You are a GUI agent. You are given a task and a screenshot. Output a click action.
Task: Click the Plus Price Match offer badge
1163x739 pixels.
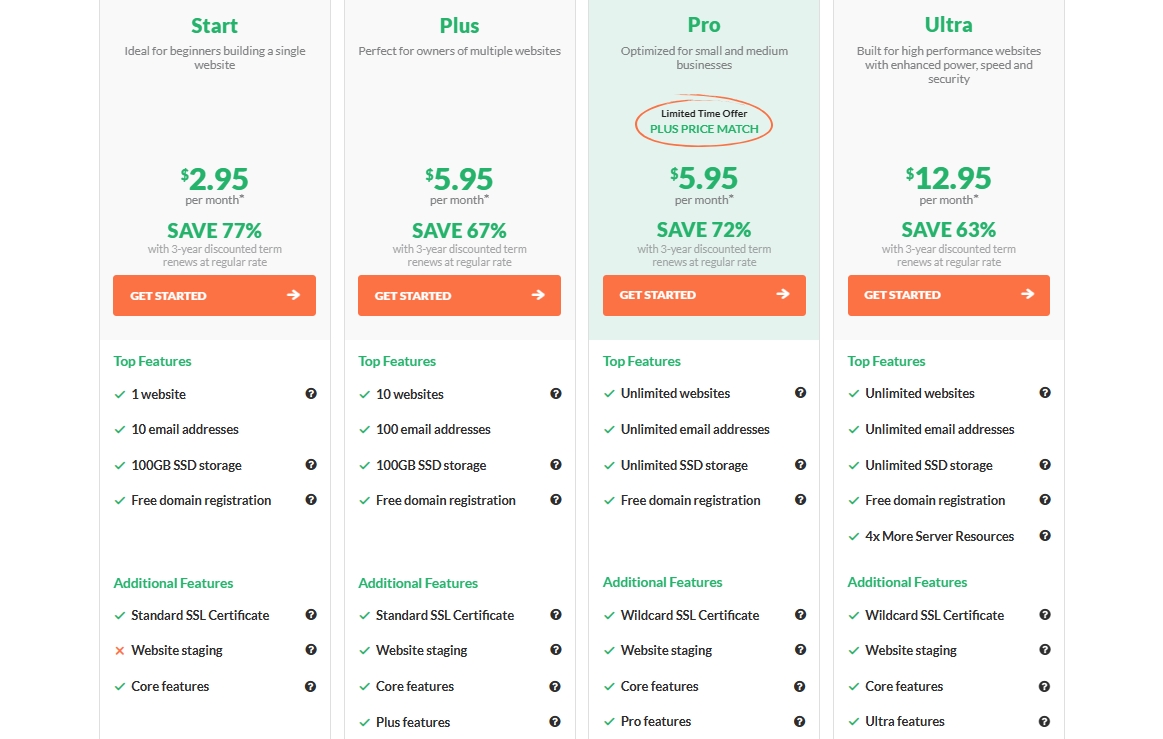tap(704, 121)
